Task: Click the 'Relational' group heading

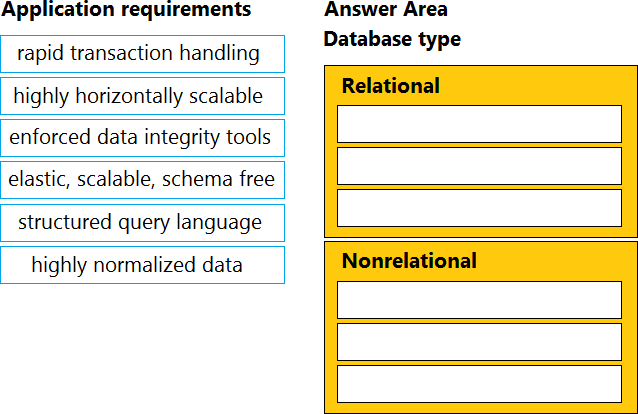Action: tap(391, 86)
